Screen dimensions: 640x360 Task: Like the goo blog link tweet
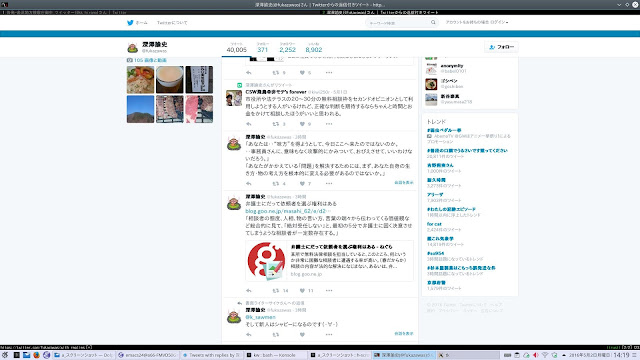tap(302, 291)
